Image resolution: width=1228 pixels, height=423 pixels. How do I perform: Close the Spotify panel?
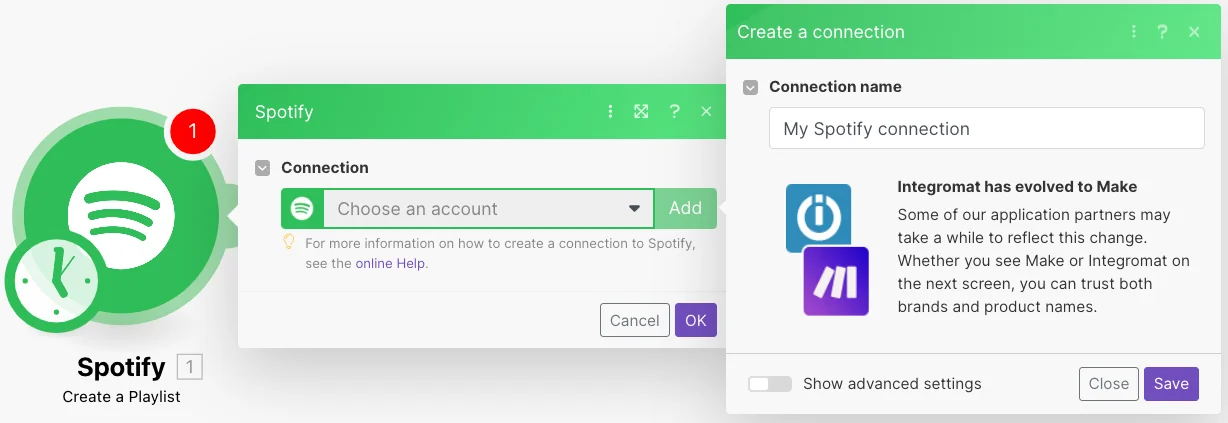706,111
